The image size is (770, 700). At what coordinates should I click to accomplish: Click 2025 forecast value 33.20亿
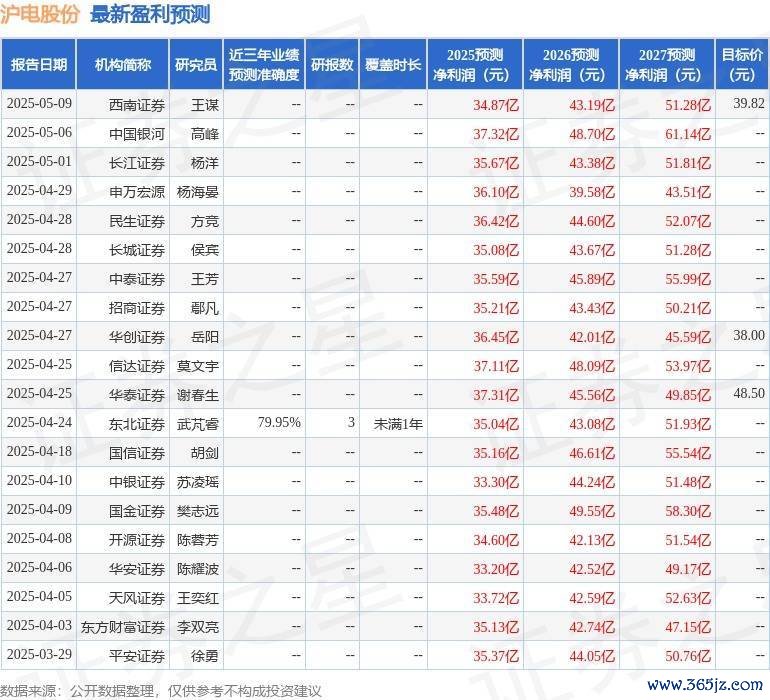point(496,569)
